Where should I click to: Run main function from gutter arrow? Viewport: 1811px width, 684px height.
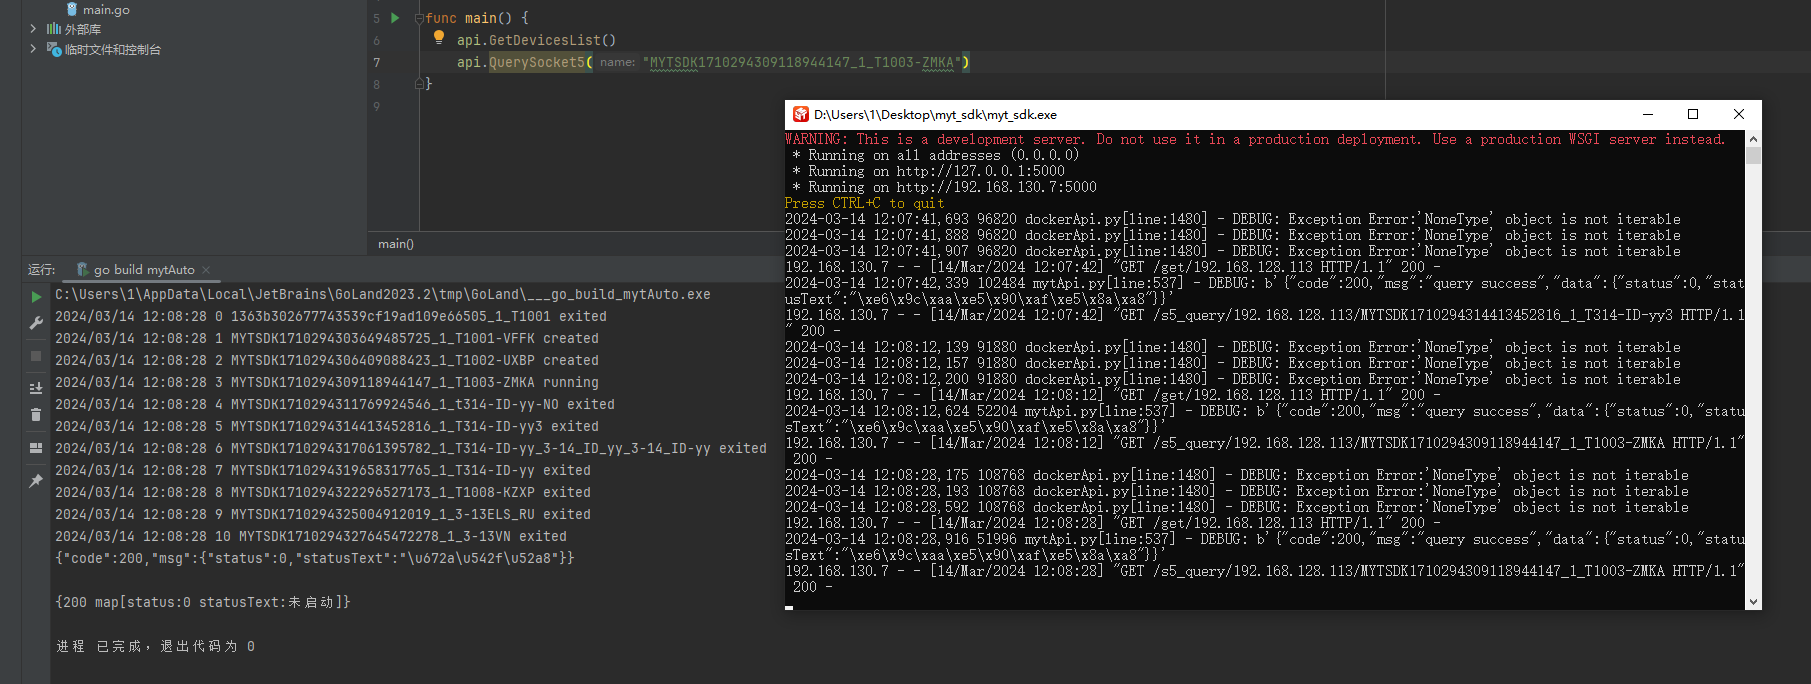pyautogui.click(x=395, y=18)
